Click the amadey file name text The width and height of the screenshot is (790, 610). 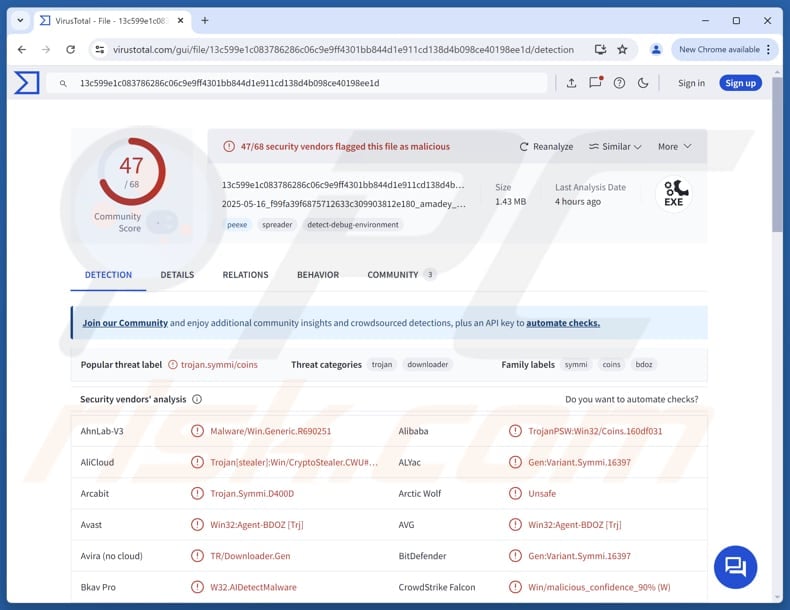click(x=344, y=204)
